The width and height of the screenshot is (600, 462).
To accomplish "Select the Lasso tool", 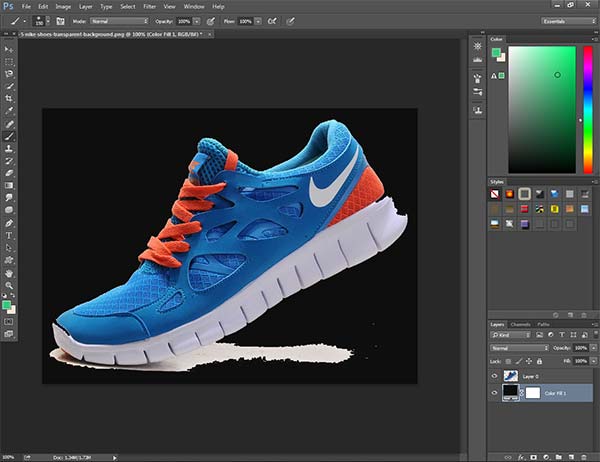I will click(8, 74).
